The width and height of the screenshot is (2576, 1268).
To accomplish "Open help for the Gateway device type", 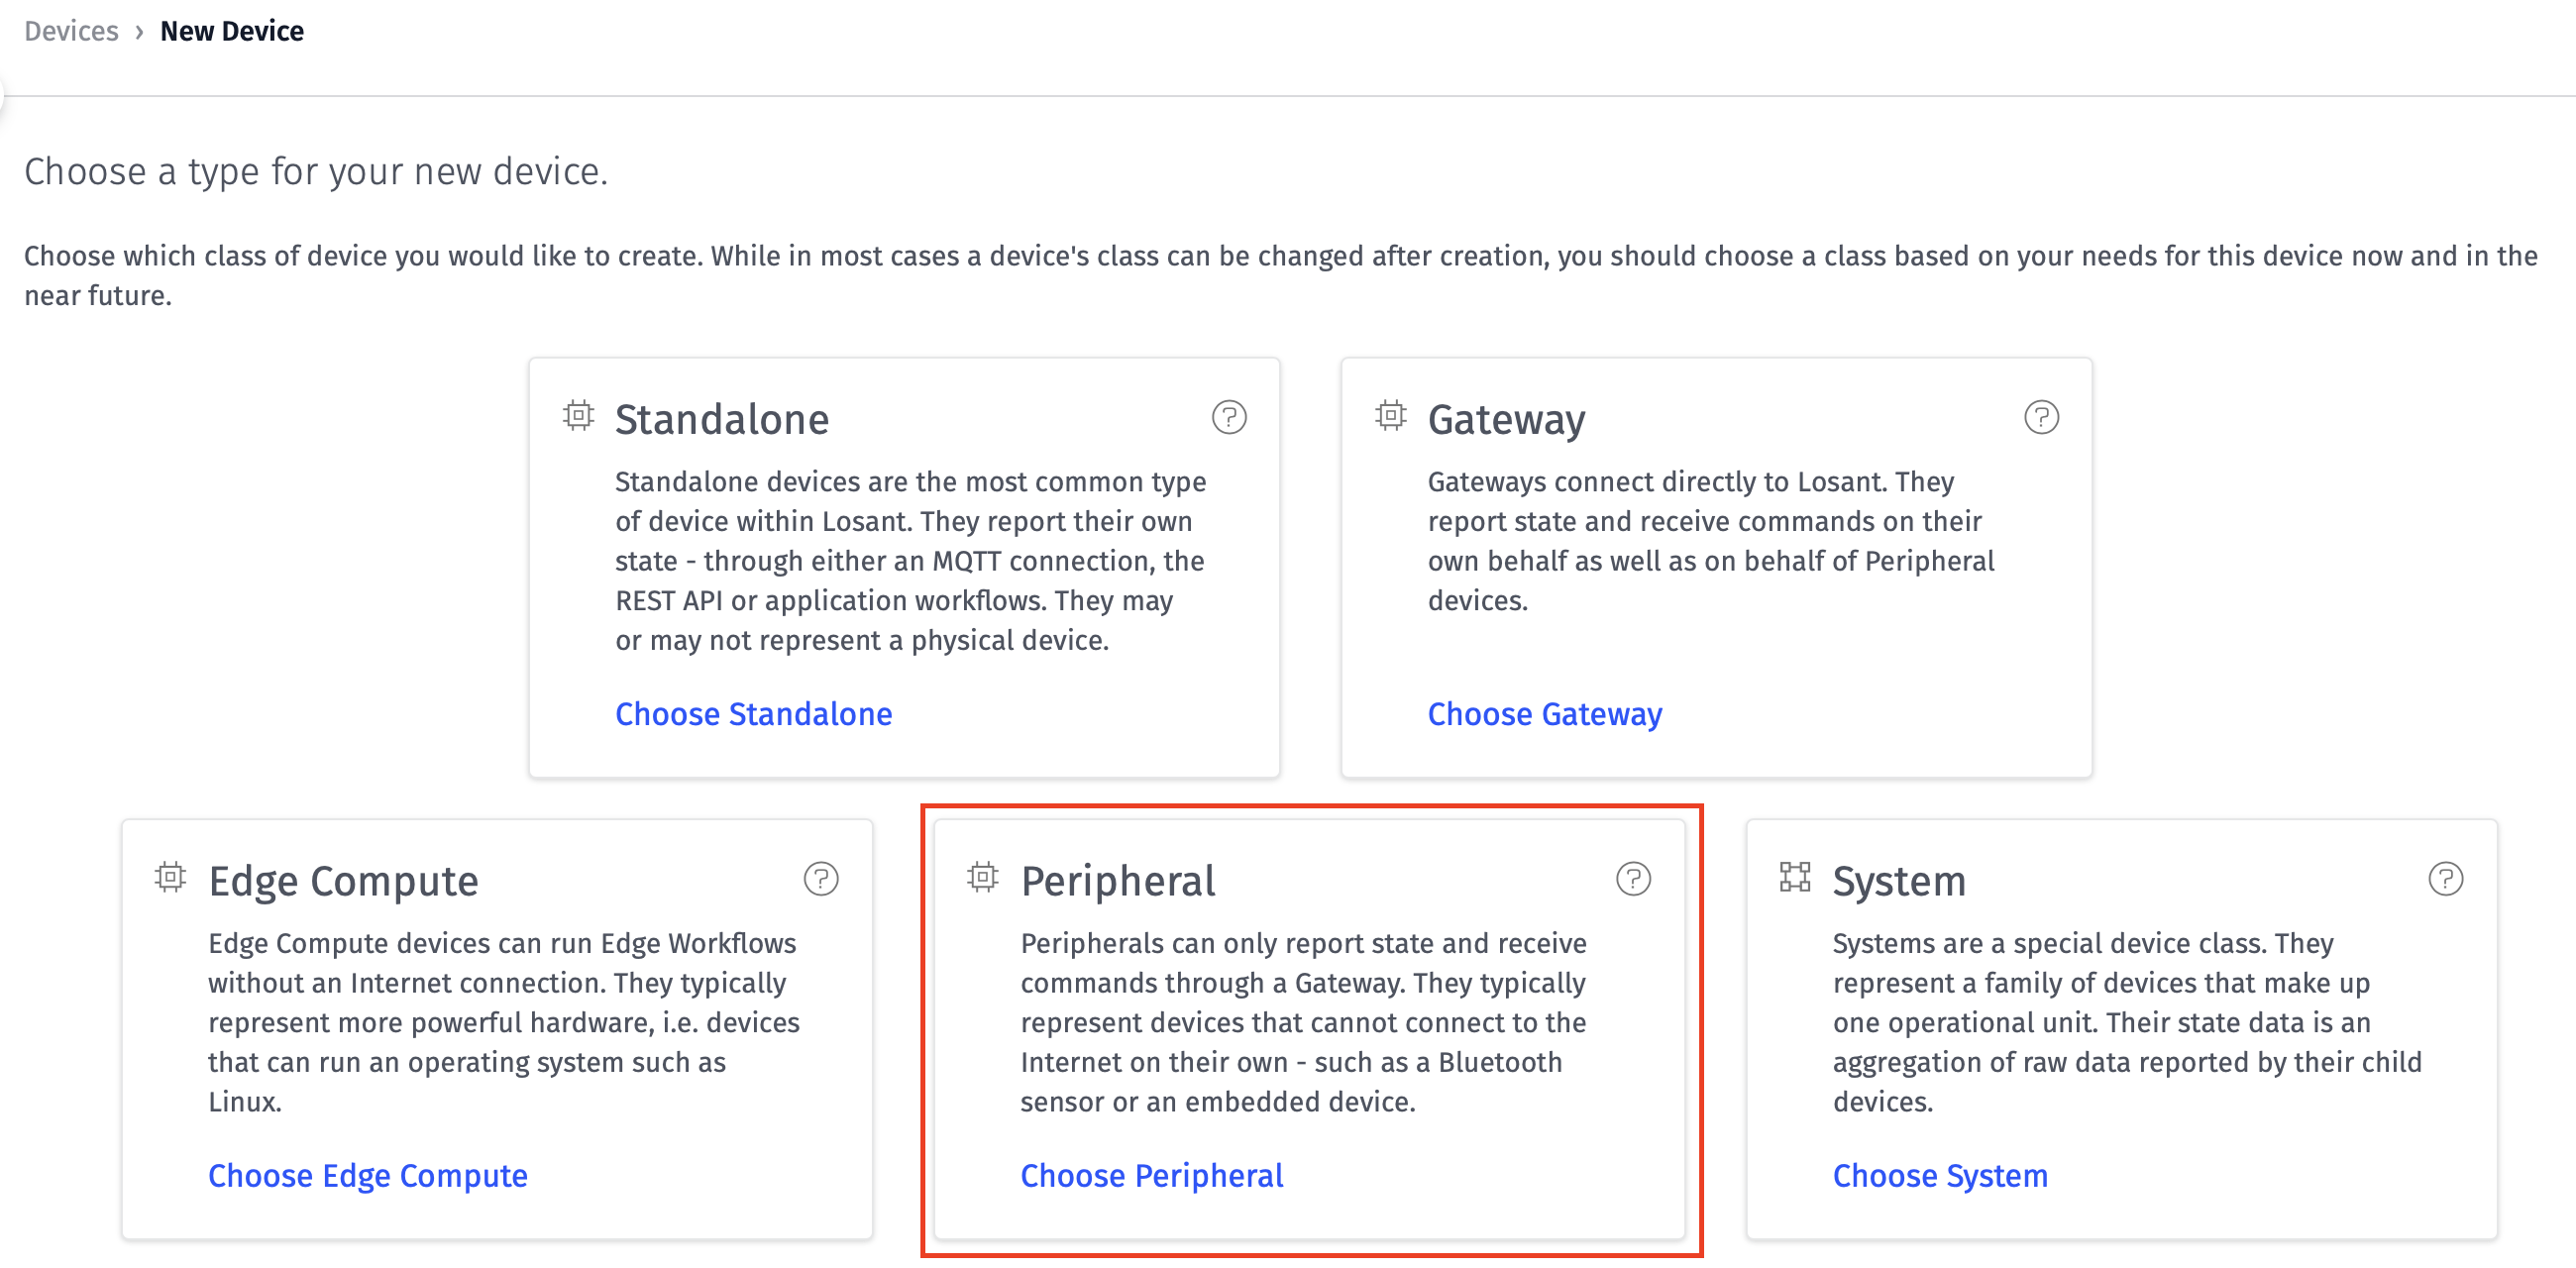I will pyautogui.click(x=2041, y=417).
